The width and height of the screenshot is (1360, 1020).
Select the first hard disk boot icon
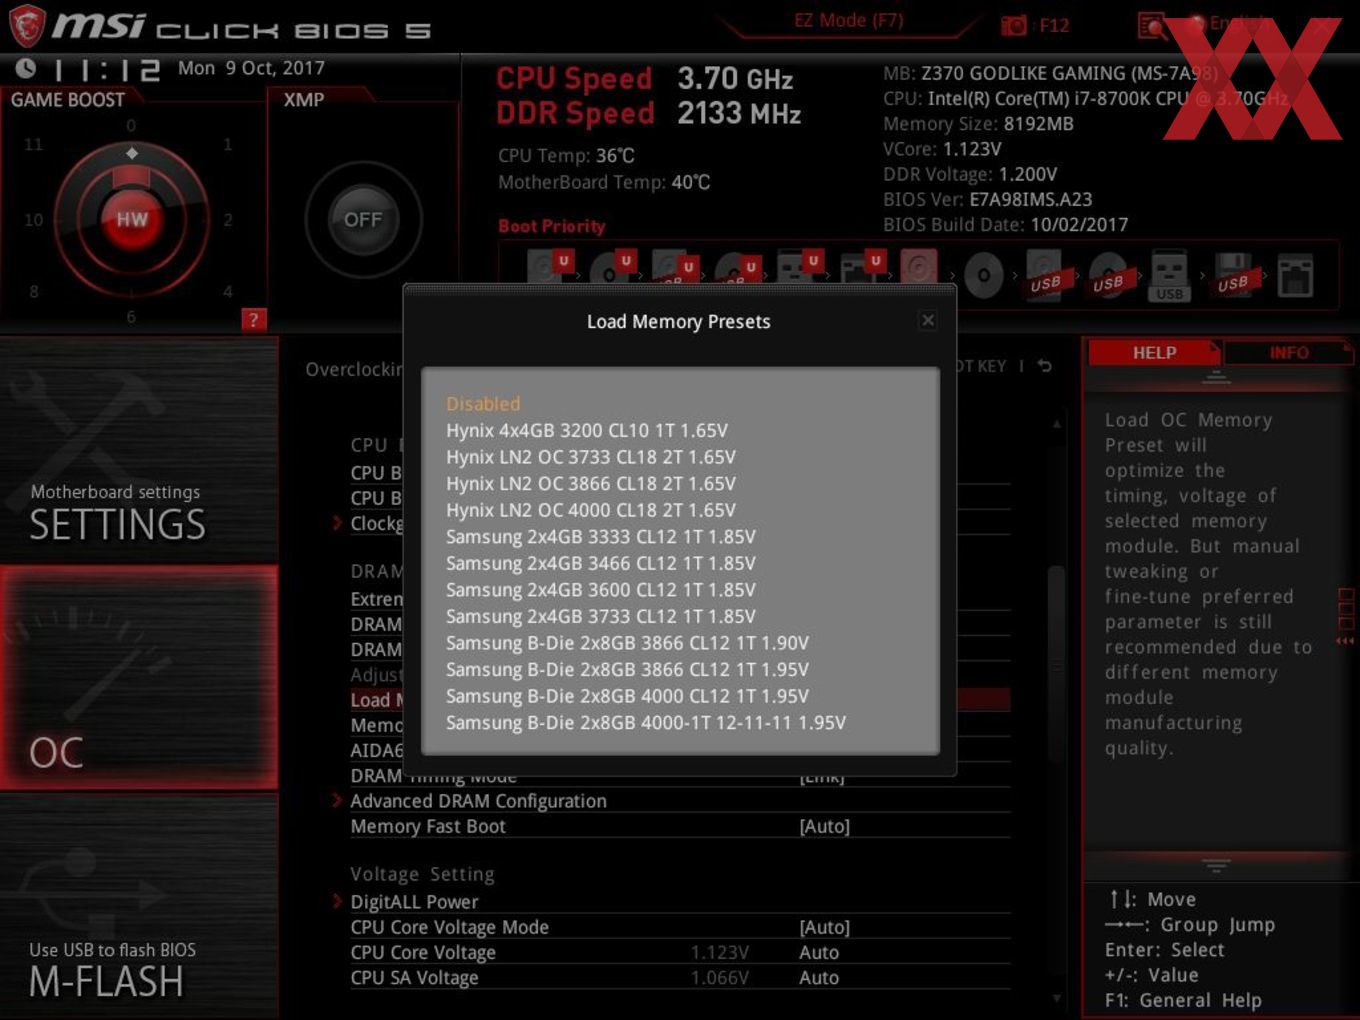(x=548, y=268)
